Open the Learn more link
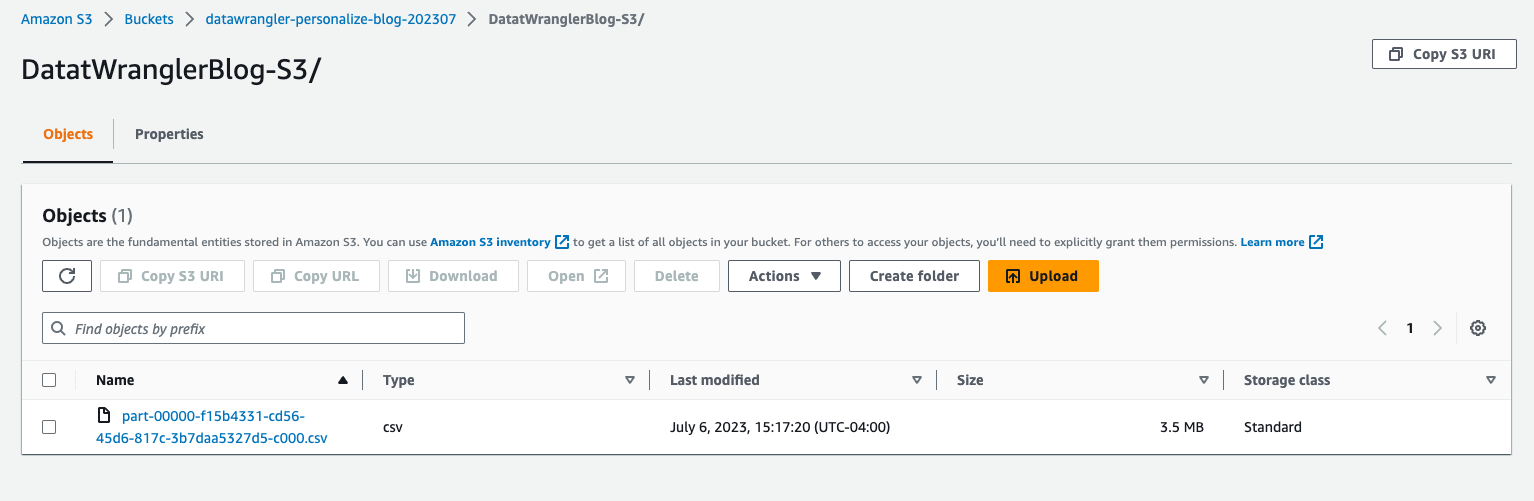 1272,242
